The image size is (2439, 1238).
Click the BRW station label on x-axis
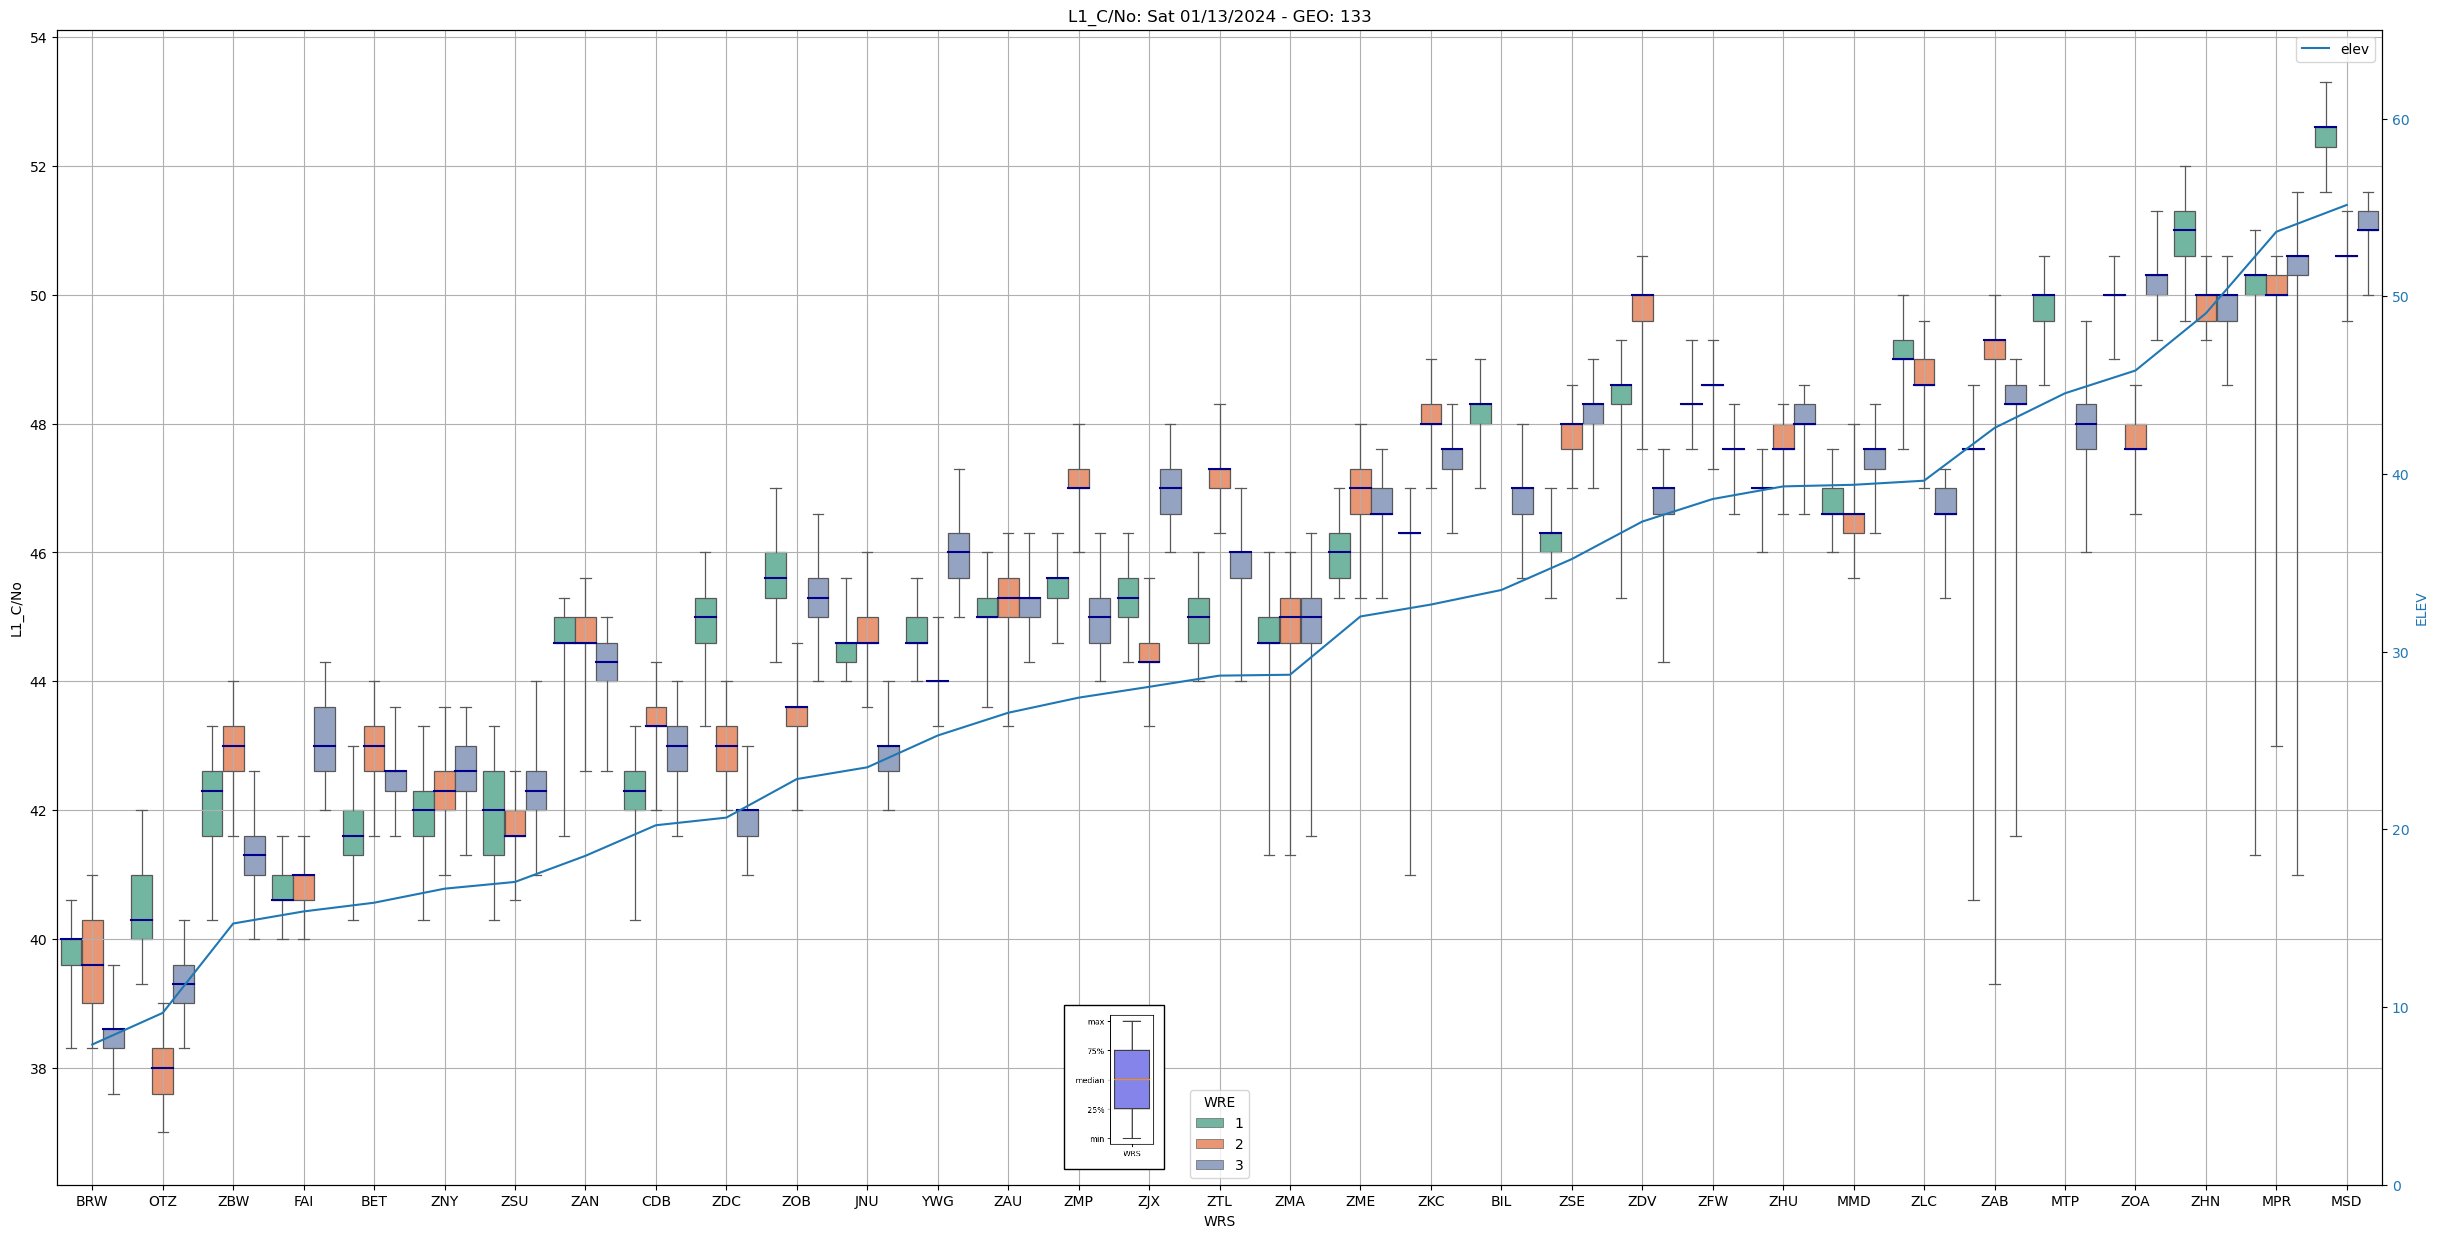[x=92, y=1201]
